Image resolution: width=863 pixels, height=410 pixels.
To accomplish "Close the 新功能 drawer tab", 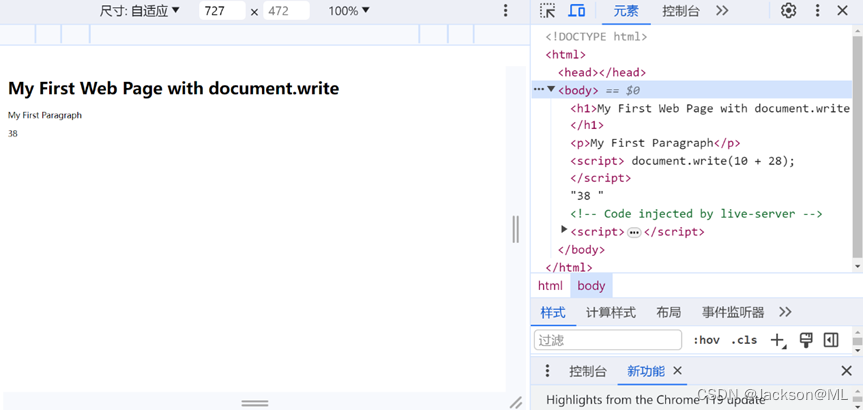I will (677, 371).
